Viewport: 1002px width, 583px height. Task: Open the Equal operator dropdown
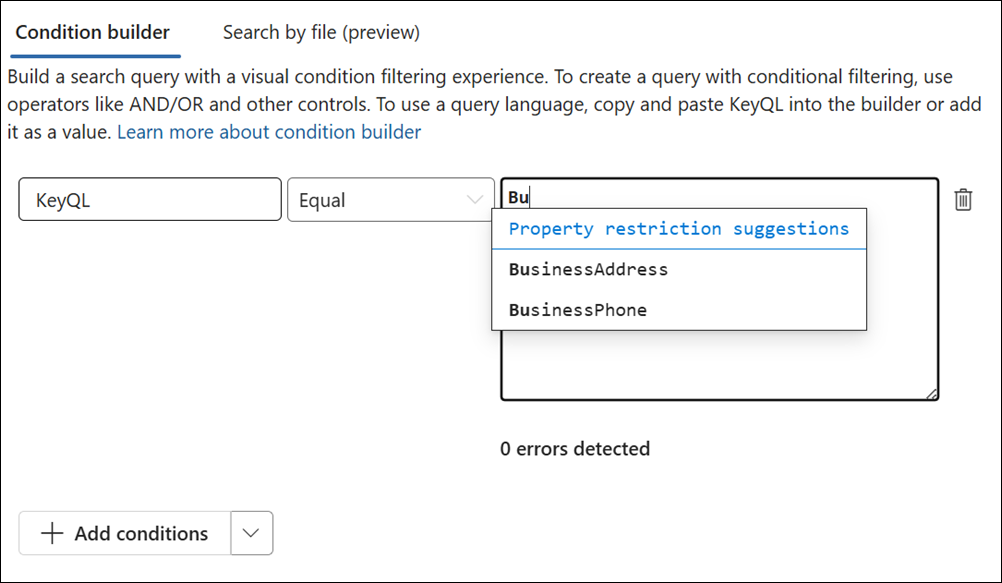(390, 200)
